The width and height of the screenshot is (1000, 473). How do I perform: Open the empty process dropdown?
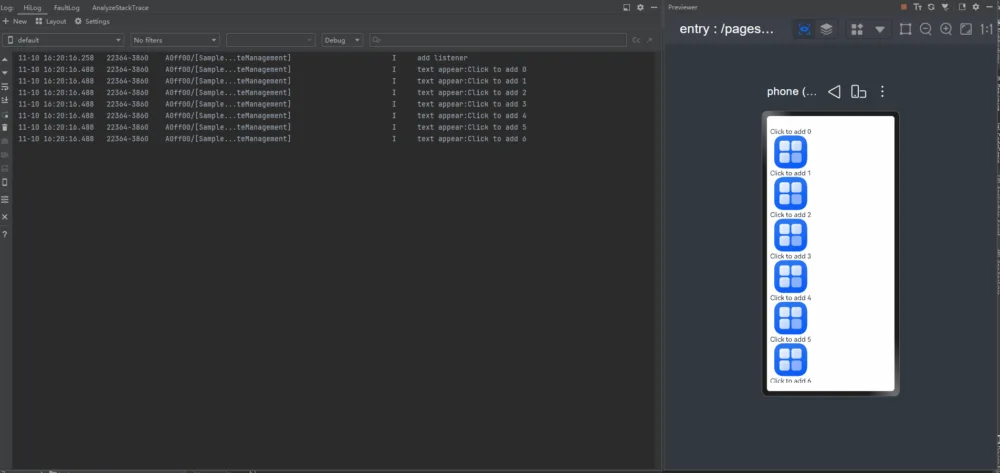click(270, 40)
